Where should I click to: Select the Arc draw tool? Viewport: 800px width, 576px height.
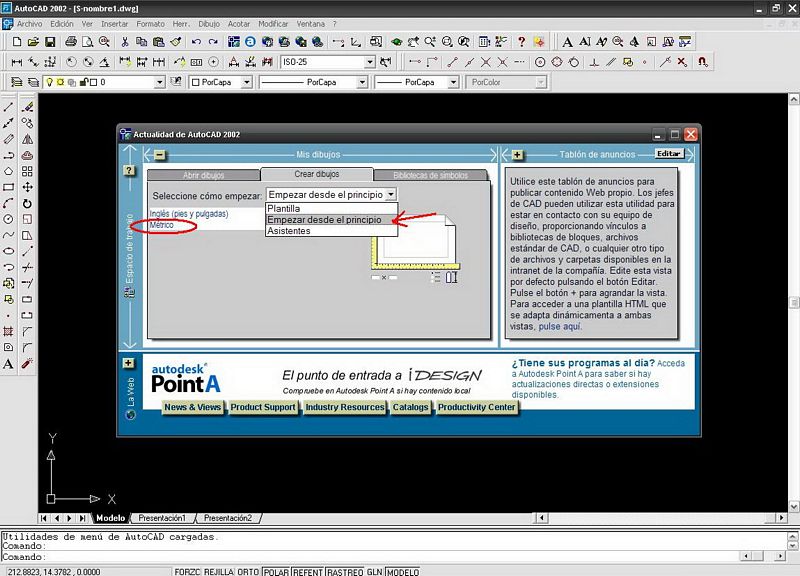pos(9,203)
